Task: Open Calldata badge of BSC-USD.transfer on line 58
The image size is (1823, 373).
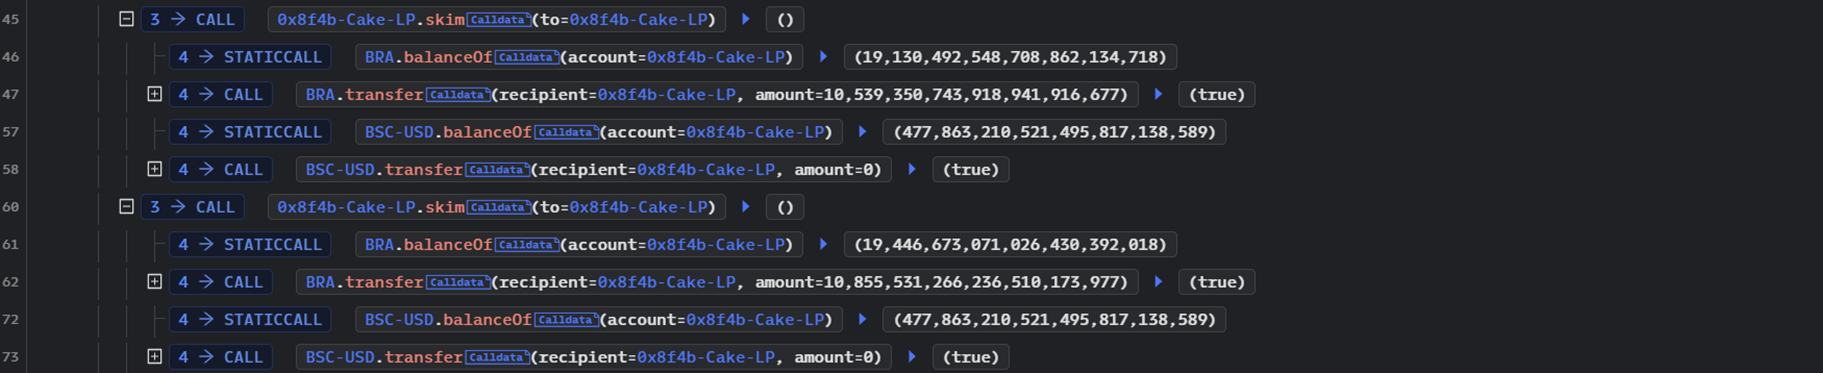Action: point(497,170)
